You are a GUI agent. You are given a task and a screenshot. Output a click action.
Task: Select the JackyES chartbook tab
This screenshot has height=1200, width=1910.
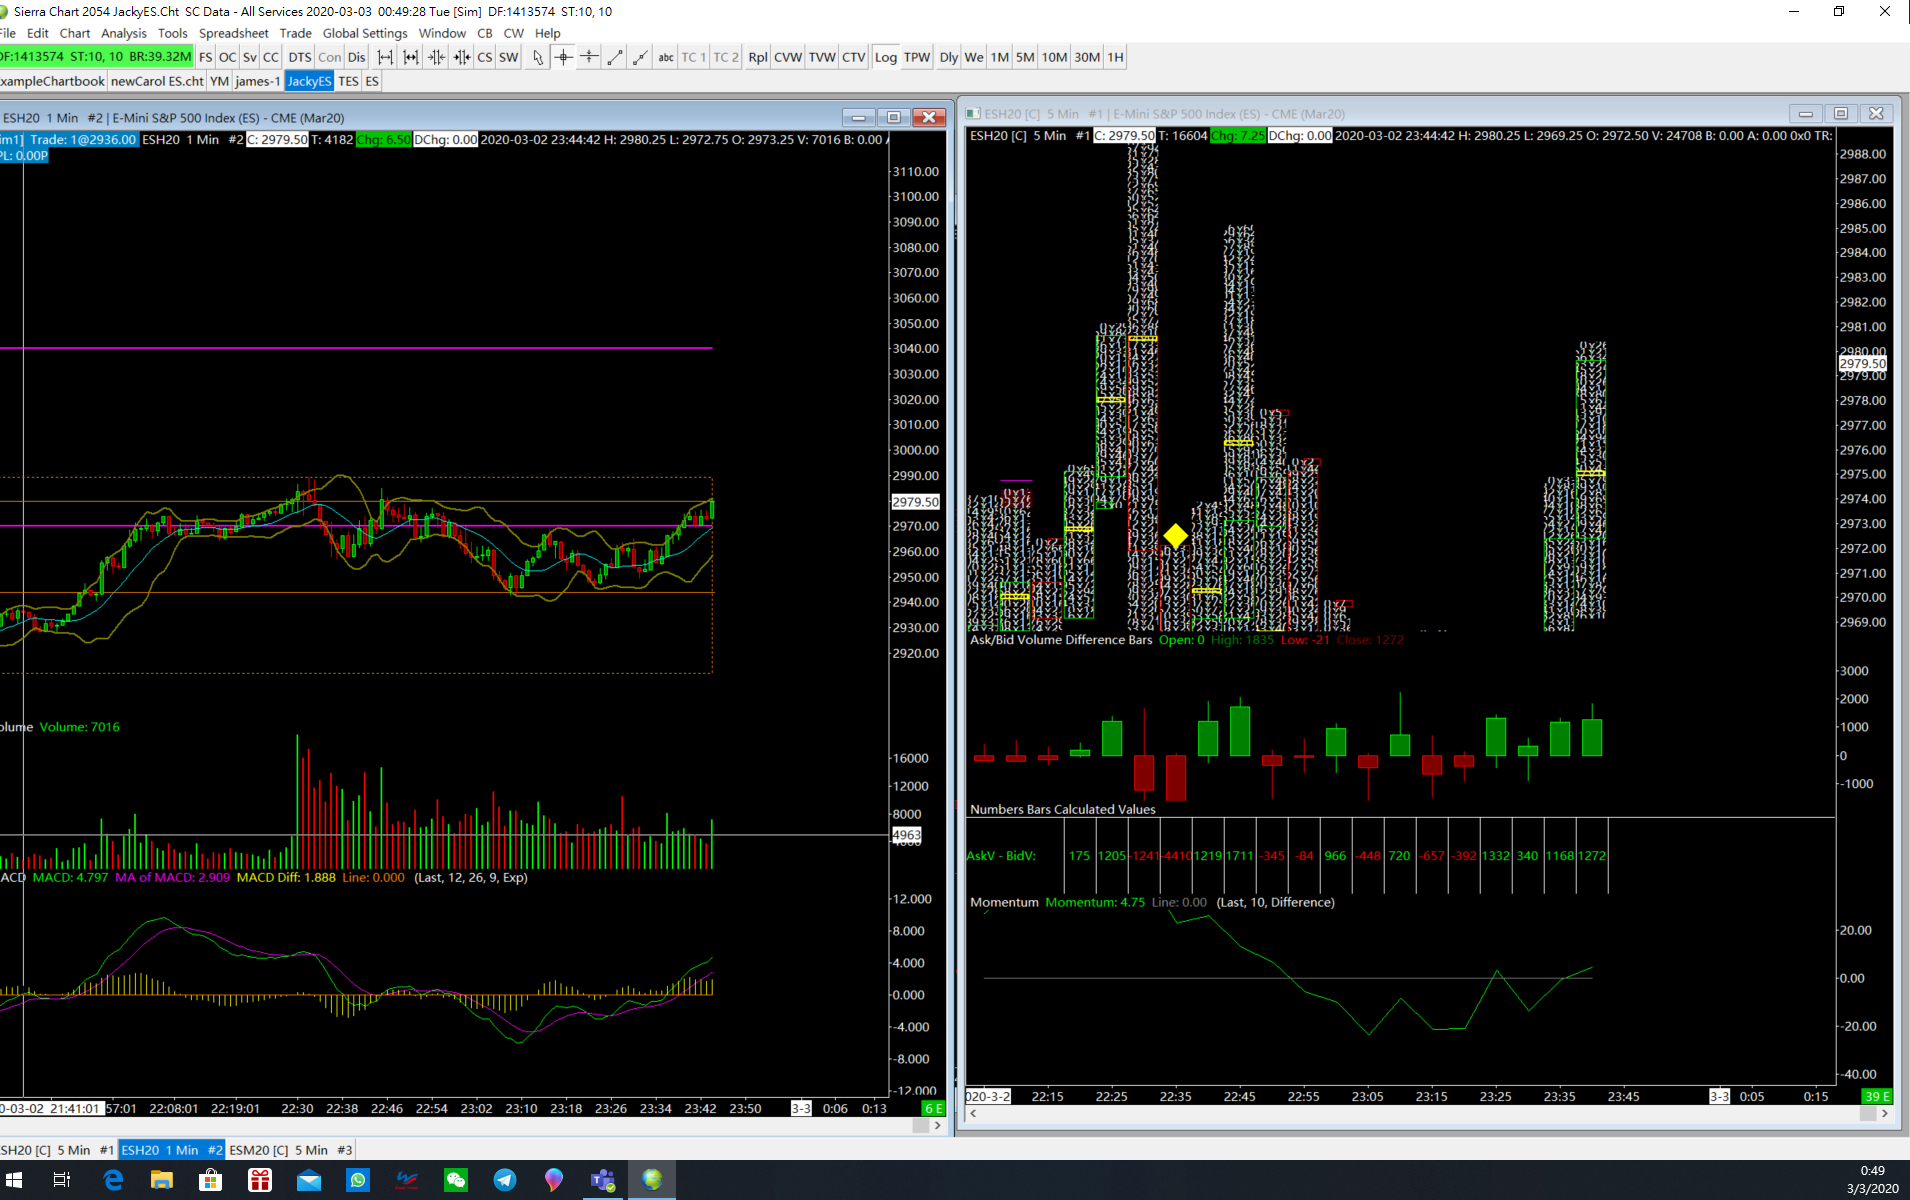pos(309,81)
